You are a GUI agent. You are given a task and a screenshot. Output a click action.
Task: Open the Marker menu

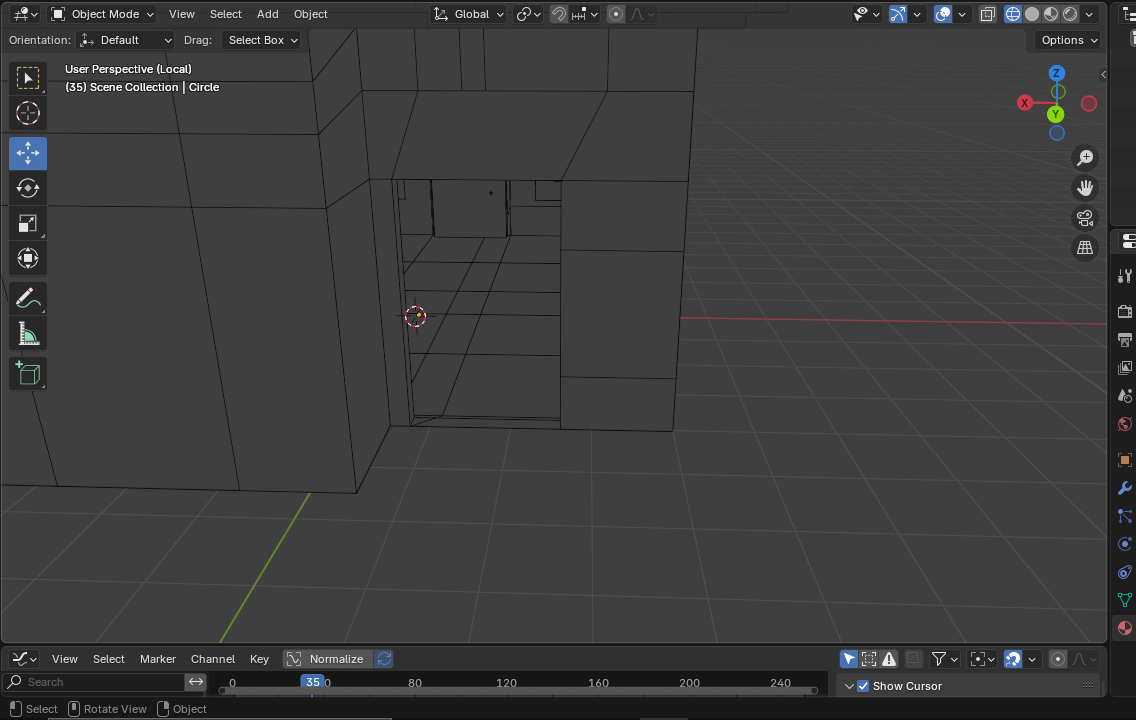coord(157,659)
